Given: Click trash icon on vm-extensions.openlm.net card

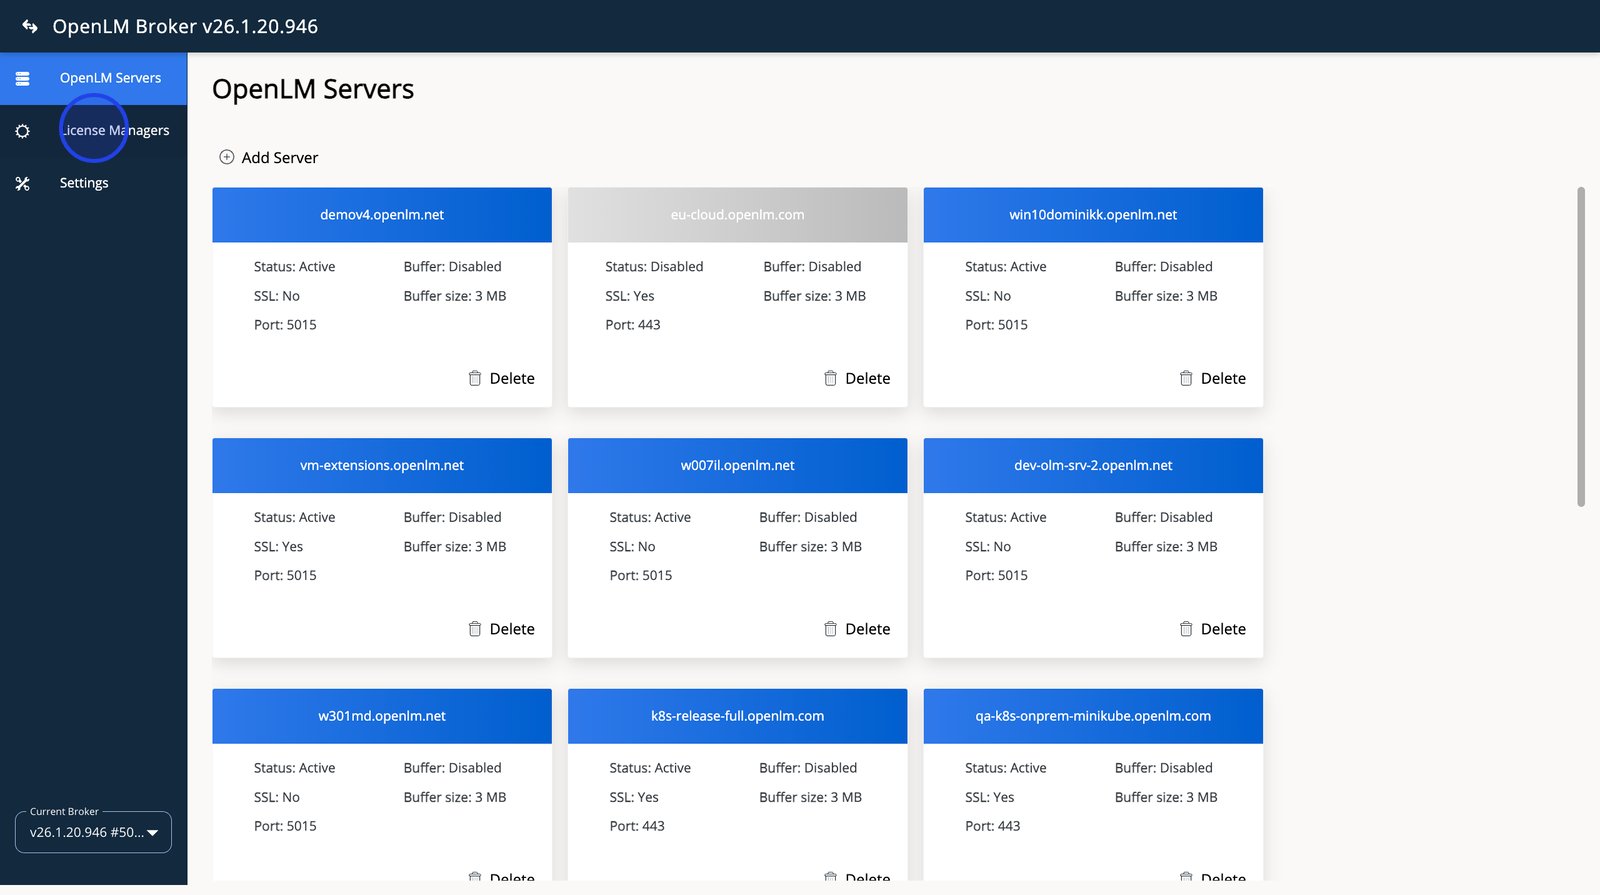Looking at the screenshot, I should click(475, 629).
